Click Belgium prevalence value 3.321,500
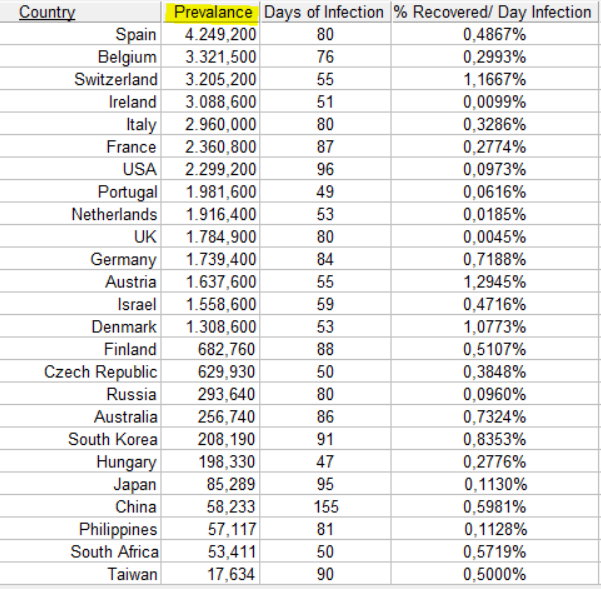 (221, 57)
